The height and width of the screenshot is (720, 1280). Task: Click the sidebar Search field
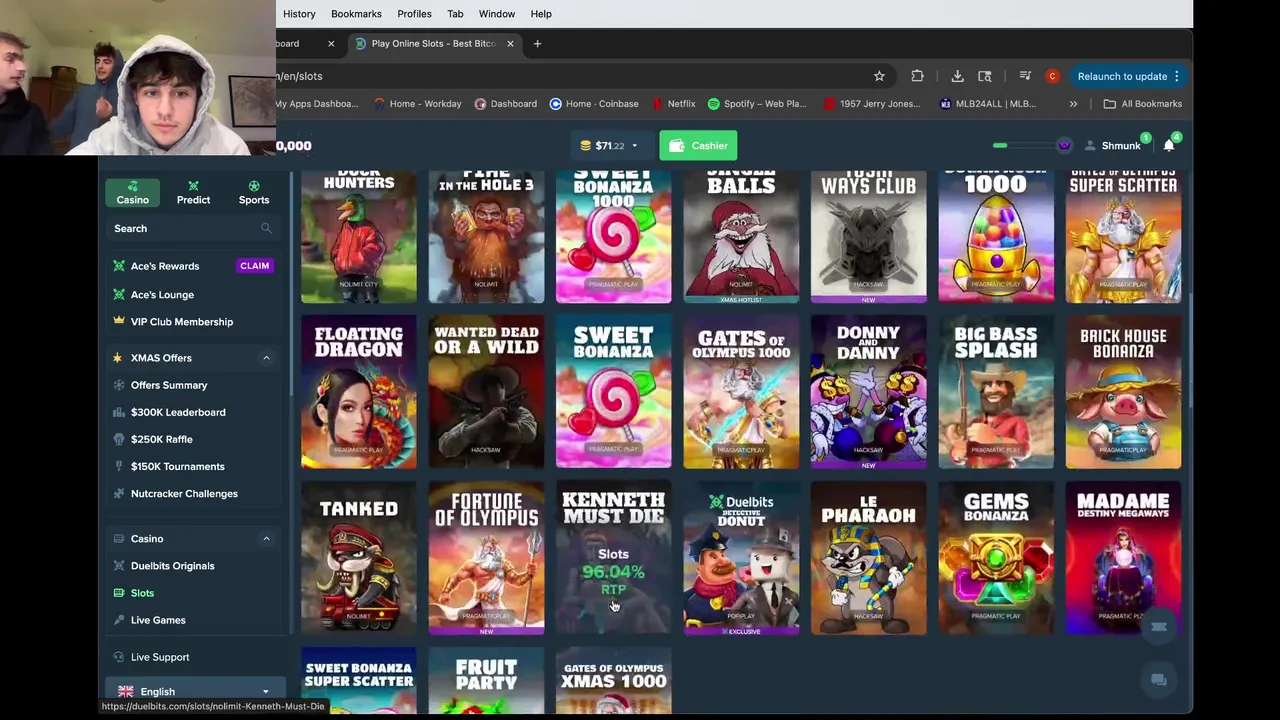tap(193, 229)
